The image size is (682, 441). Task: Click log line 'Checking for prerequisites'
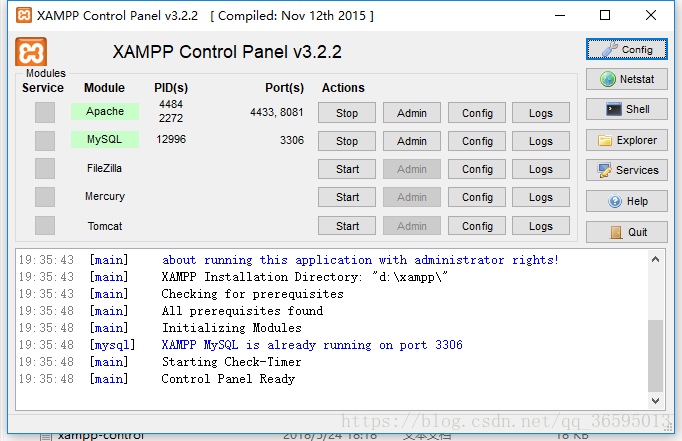[252, 294]
